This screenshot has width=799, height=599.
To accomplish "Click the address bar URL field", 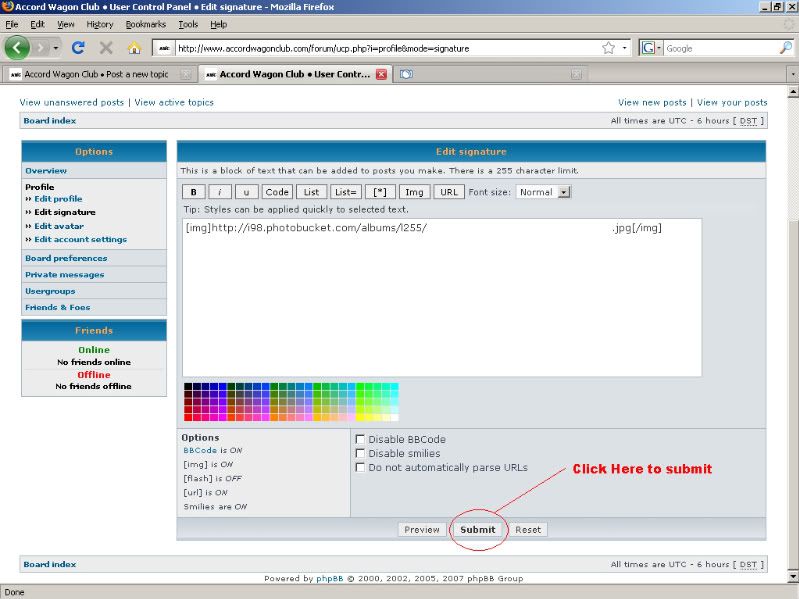I will [x=387, y=48].
